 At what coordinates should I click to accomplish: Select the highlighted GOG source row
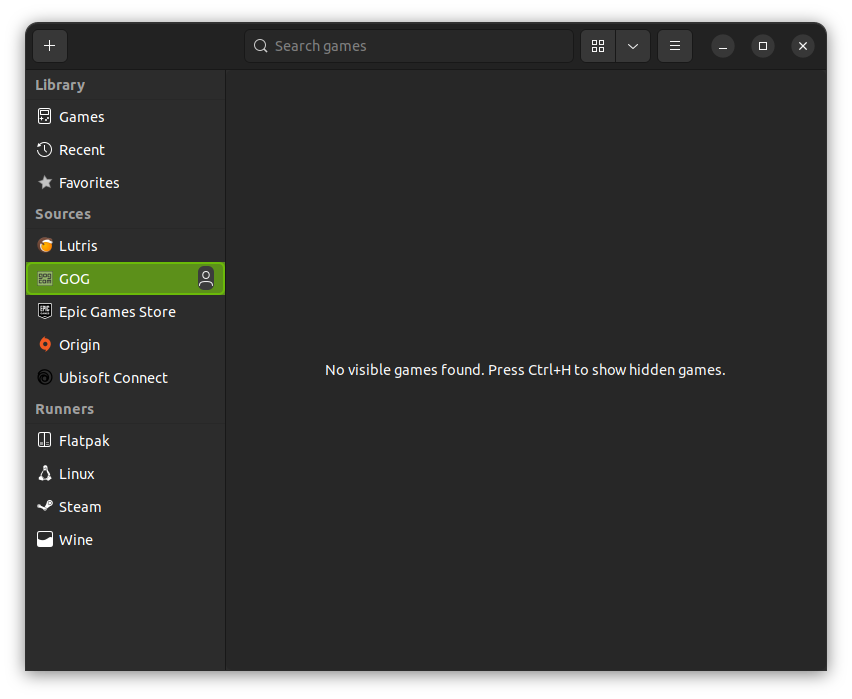[x=126, y=279]
